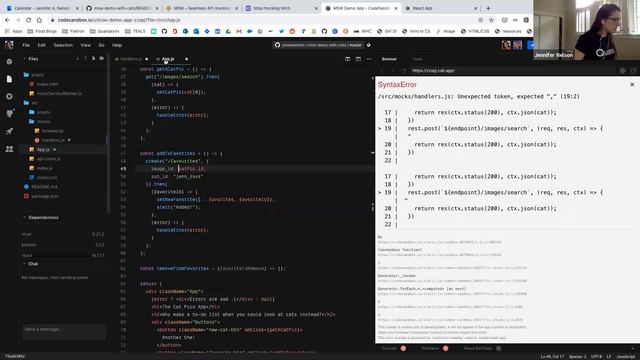Open the Live collaboration people icon

(9, 149)
